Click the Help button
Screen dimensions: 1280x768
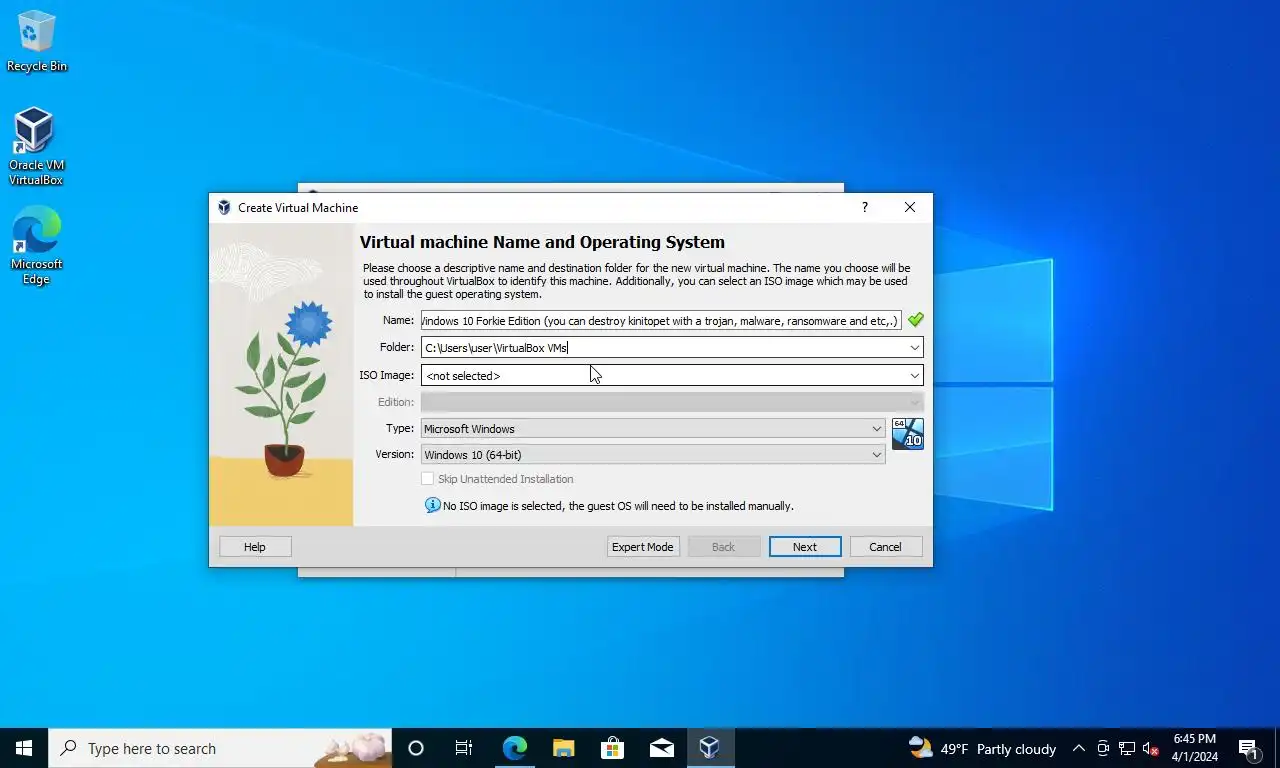255,547
